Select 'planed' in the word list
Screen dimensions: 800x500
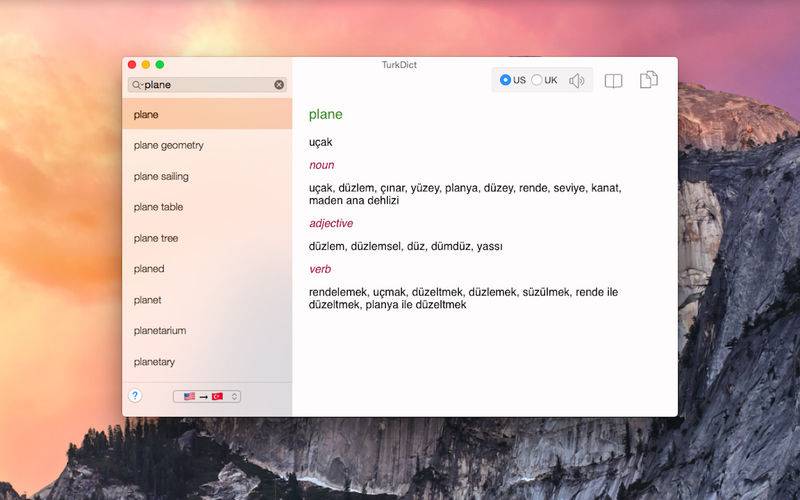pyautogui.click(x=207, y=269)
